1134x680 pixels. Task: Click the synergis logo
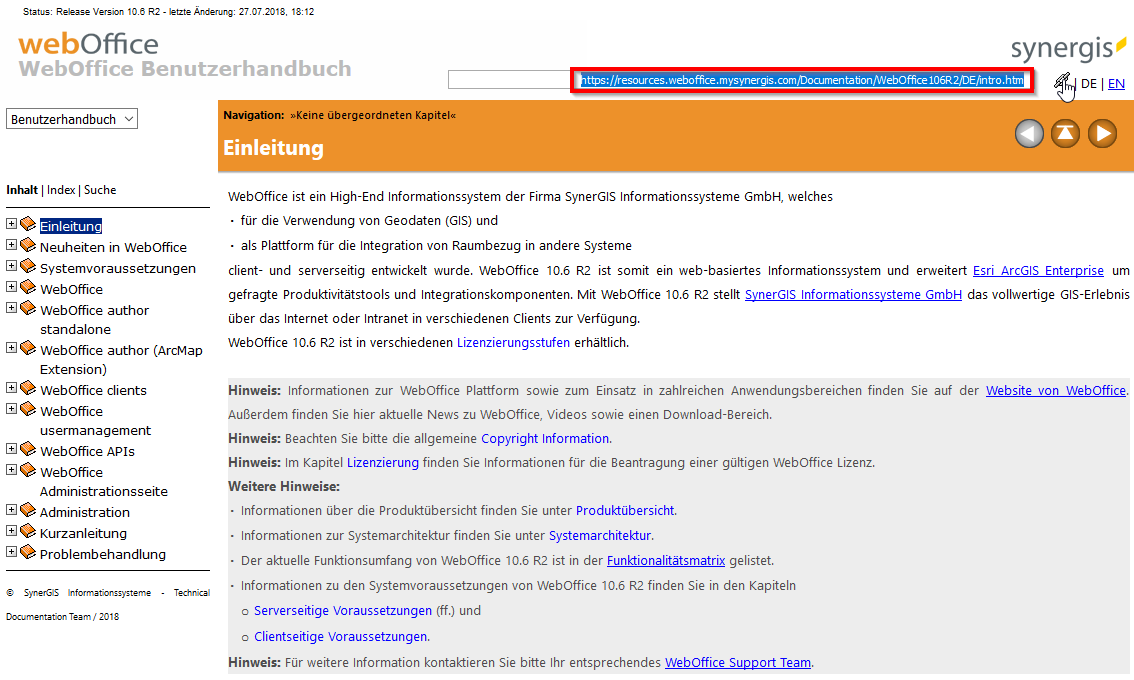[1067, 48]
